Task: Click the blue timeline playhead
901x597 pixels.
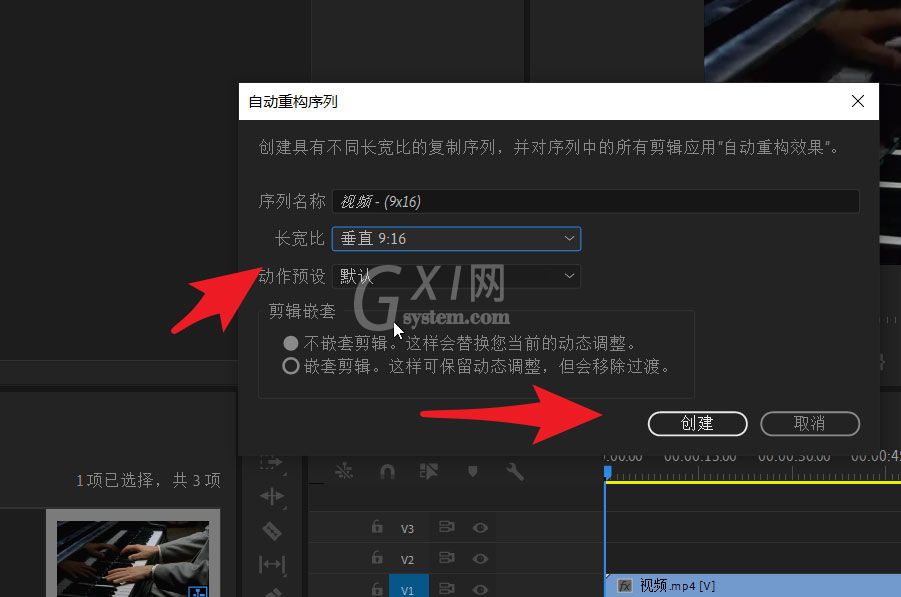Action: [607, 472]
